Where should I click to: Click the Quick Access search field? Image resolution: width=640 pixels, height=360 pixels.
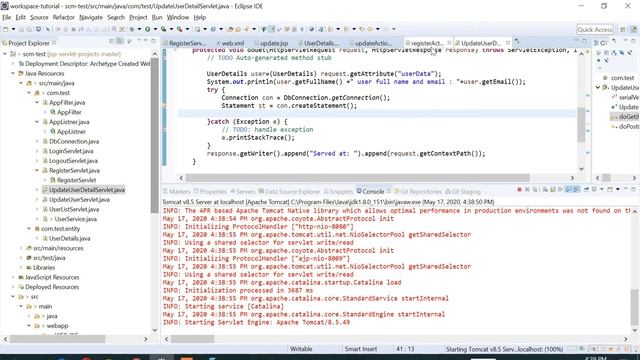[x=595, y=29]
